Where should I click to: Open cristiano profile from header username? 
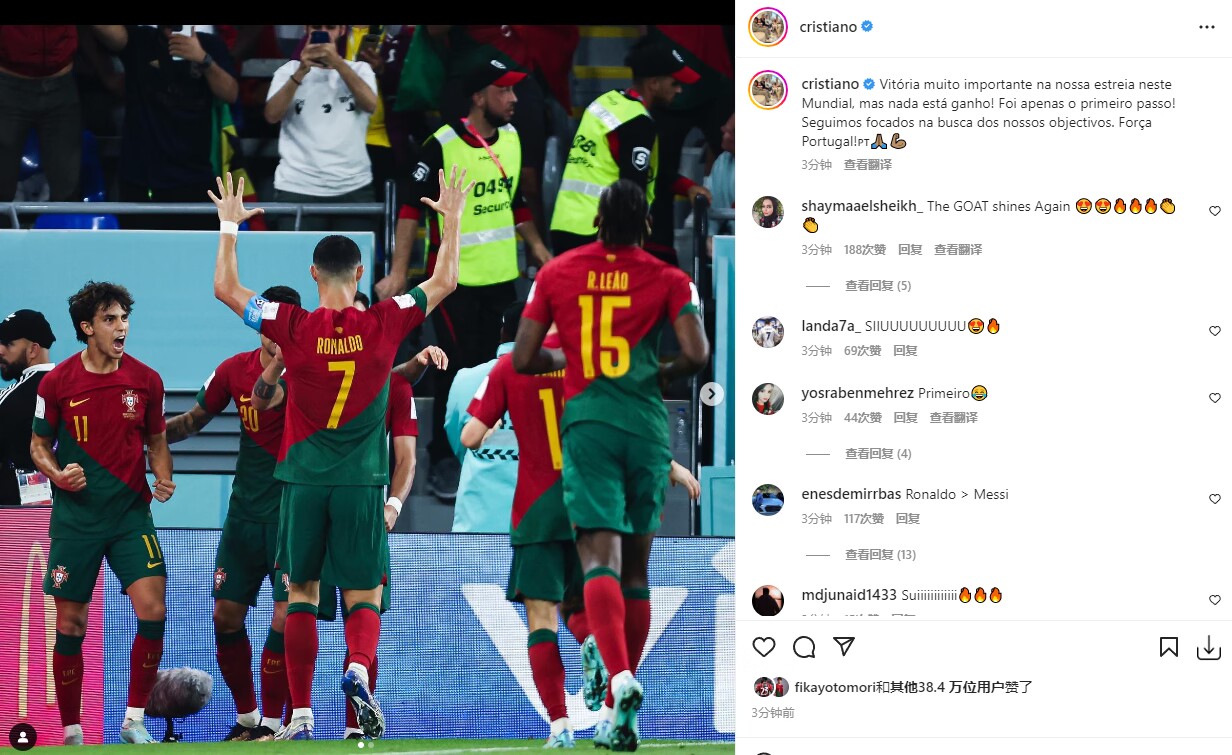click(x=828, y=27)
